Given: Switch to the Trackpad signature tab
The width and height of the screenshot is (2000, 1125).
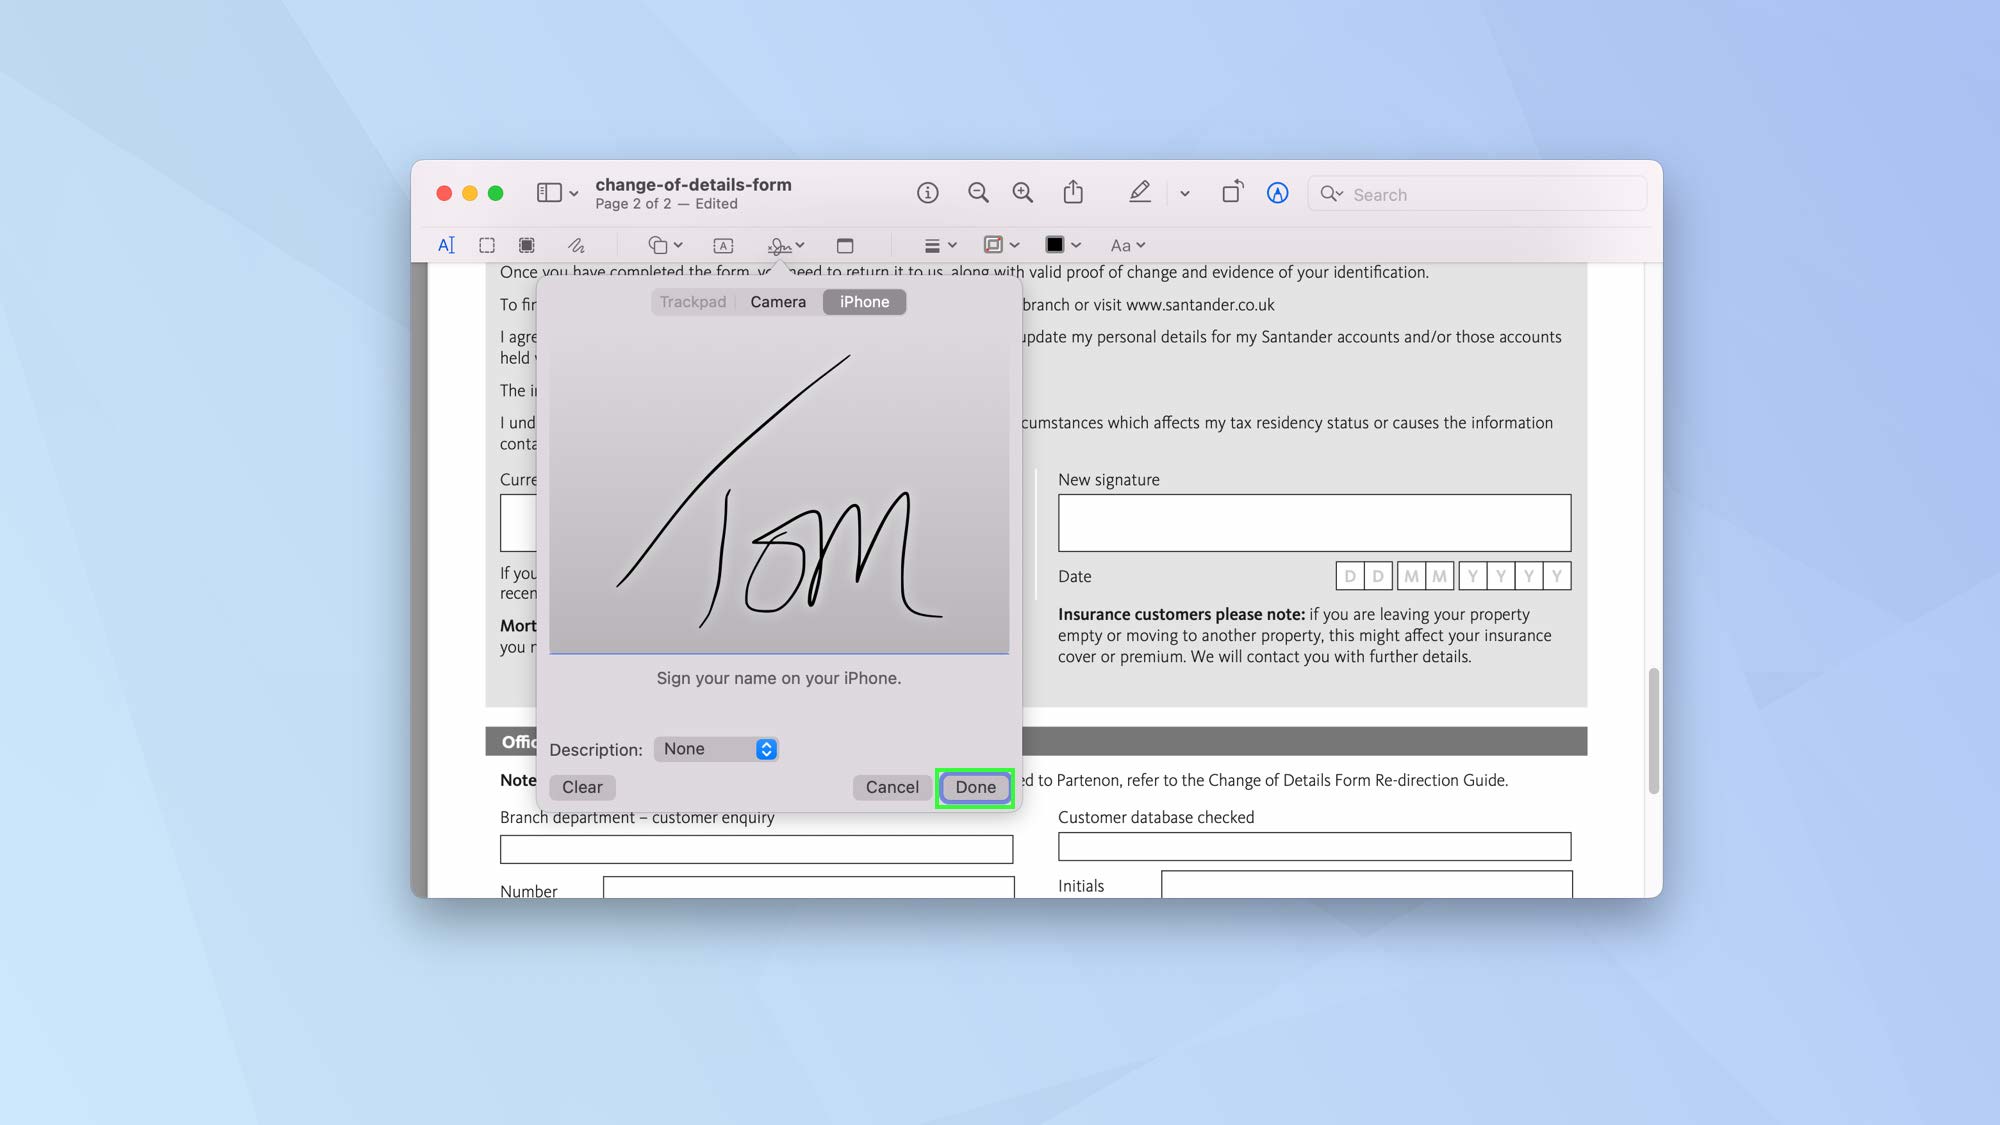Looking at the screenshot, I should 692,301.
